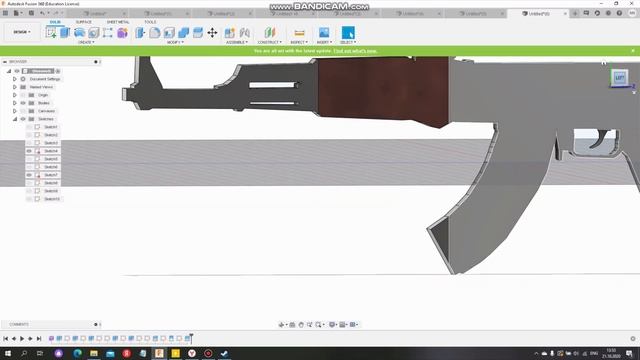
Task: Dismiss the green update banner
Action: pyautogui.click(x=633, y=51)
